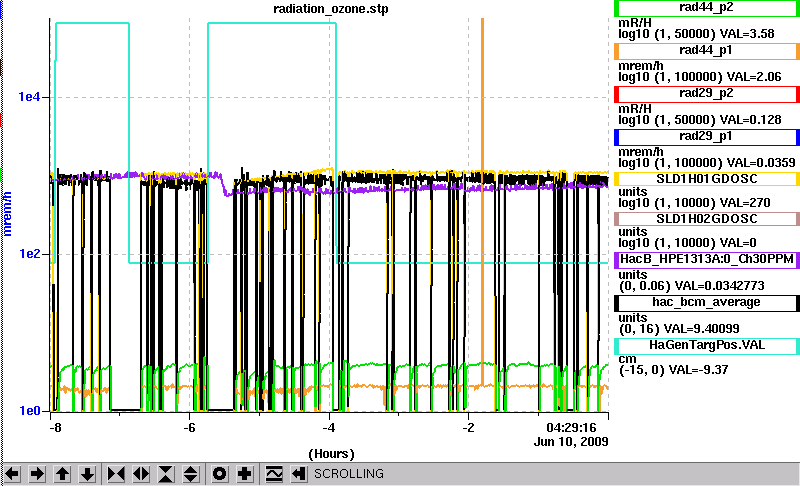Screen dimensions: 800x486
Task: Pan the graph left with the left arrow
Action: (12, 474)
